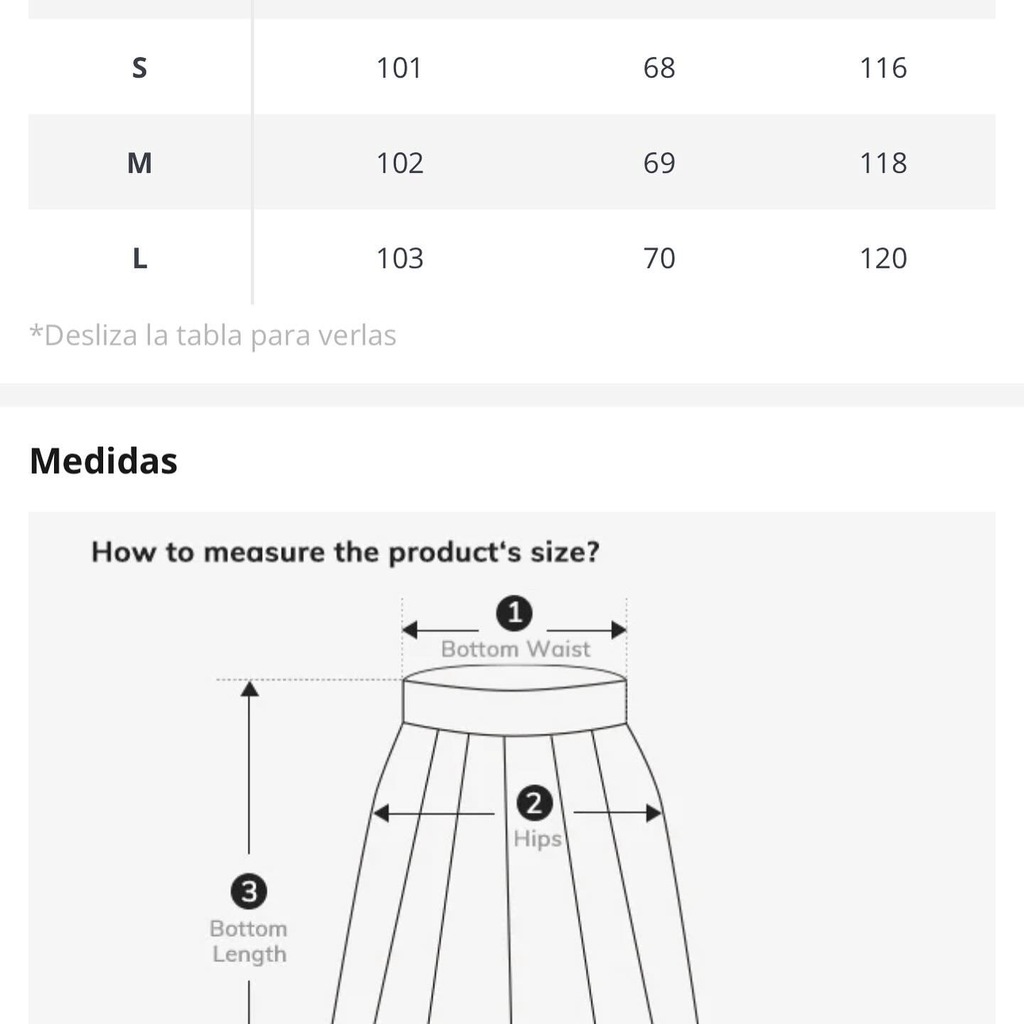Click the value 118 in the M row

(x=883, y=163)
